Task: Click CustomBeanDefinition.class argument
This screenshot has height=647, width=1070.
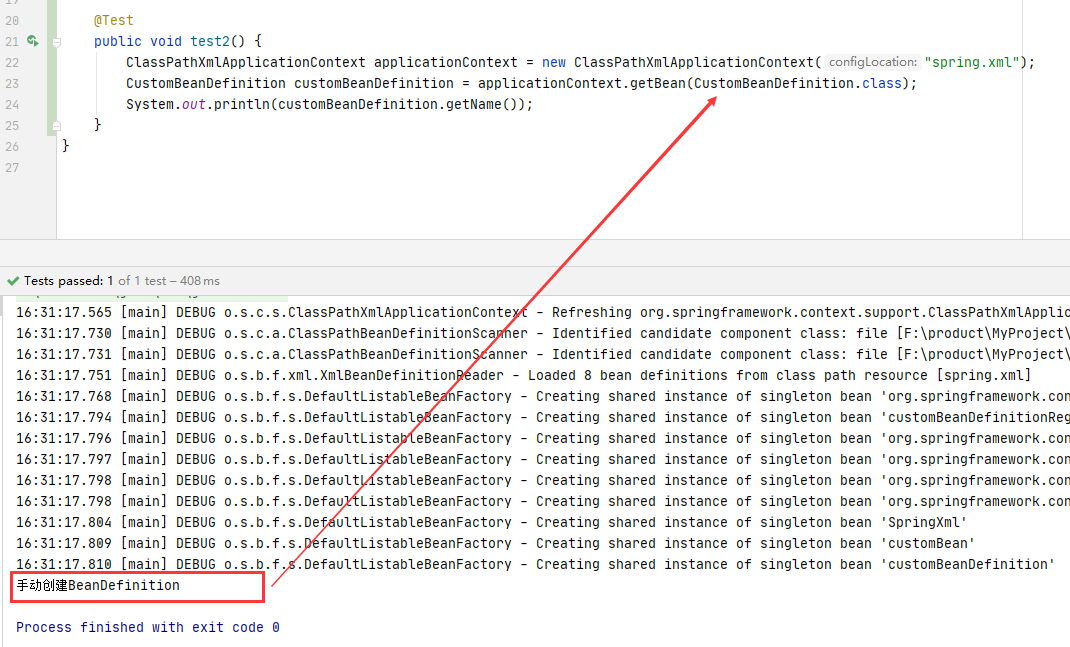Action: (798, 83)
